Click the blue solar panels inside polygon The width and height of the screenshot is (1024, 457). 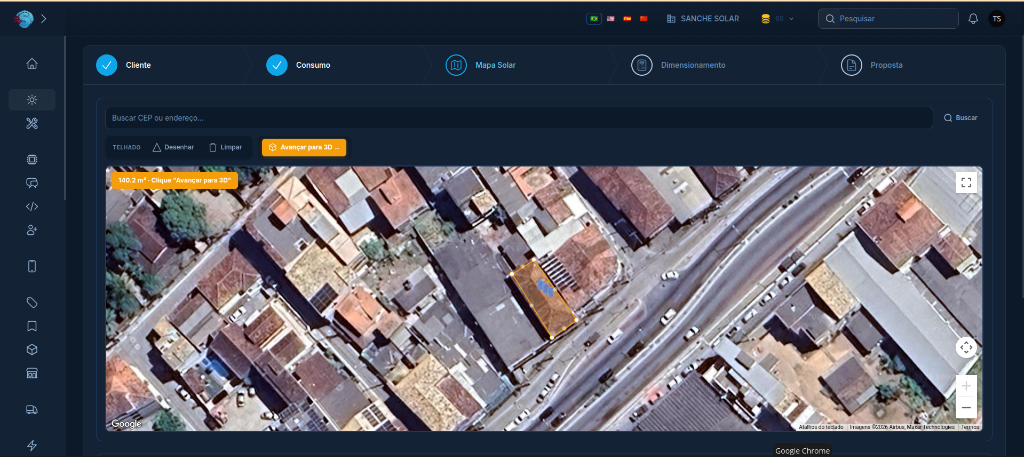pyautogui.click(x=545, y=287)
